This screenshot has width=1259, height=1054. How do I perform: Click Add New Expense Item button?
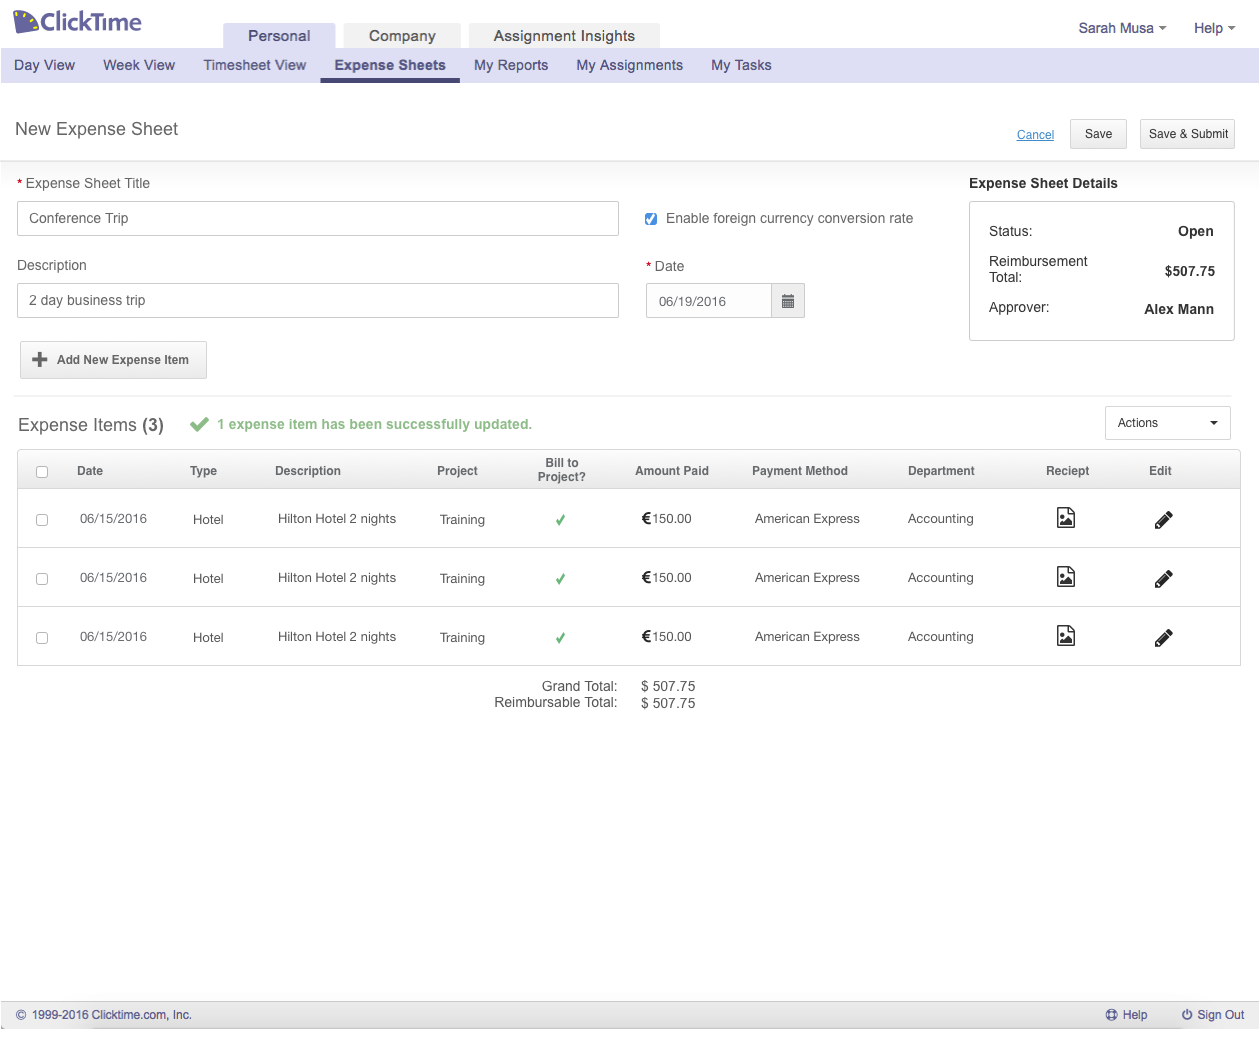pyautogui.click(x=113, y=360)
